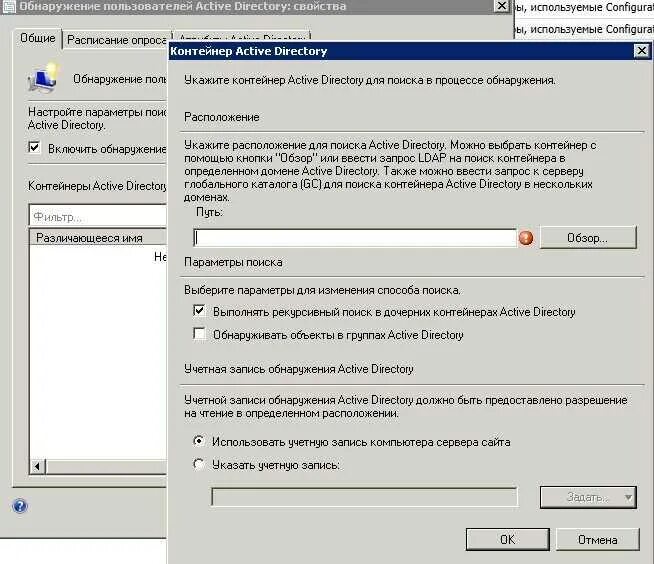The image size is (654, 564).
Task: Click the Фильтр filter field in properties window
Action: pyautogui.click(x=98, y=217)
